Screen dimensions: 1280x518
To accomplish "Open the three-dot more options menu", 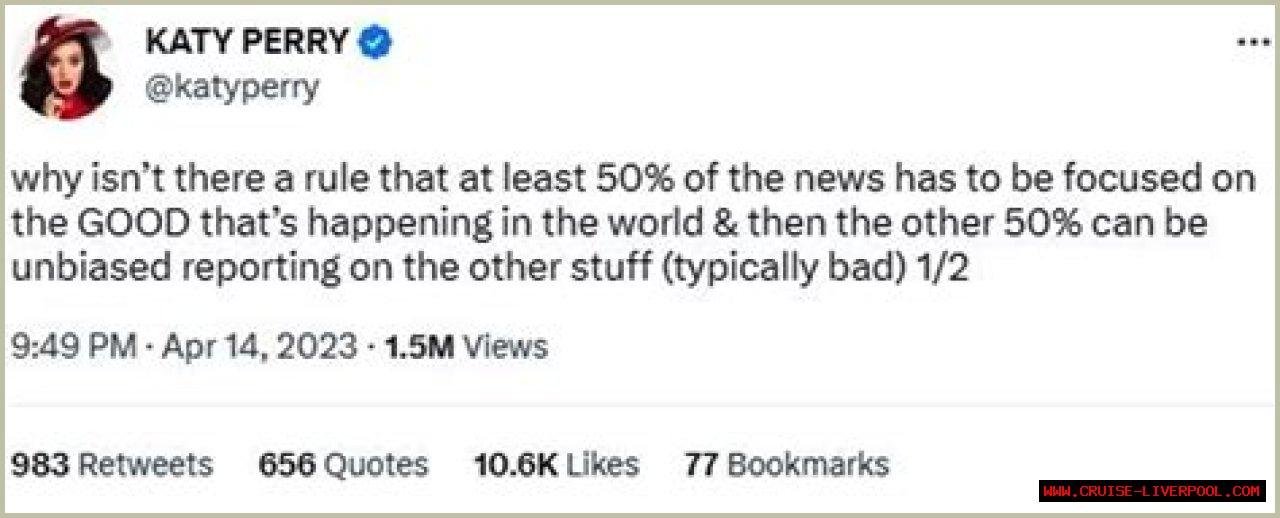I will pyautogui.click(x=1253, y=43).
